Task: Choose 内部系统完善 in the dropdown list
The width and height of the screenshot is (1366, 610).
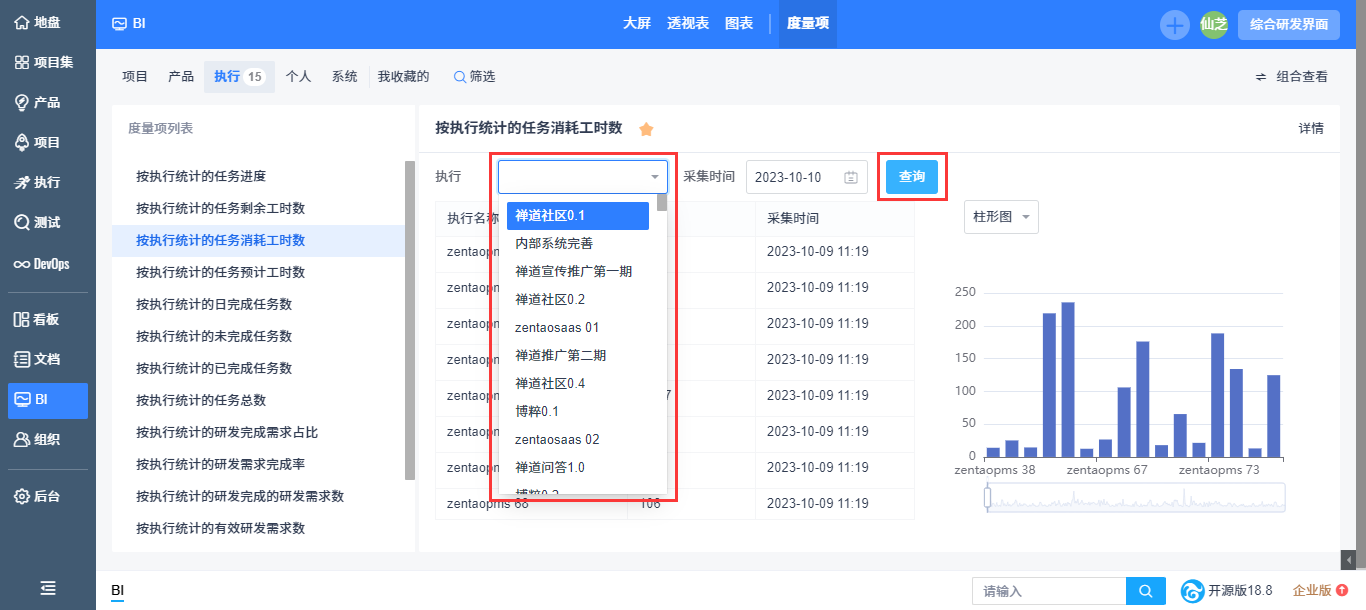Action: 578,243
